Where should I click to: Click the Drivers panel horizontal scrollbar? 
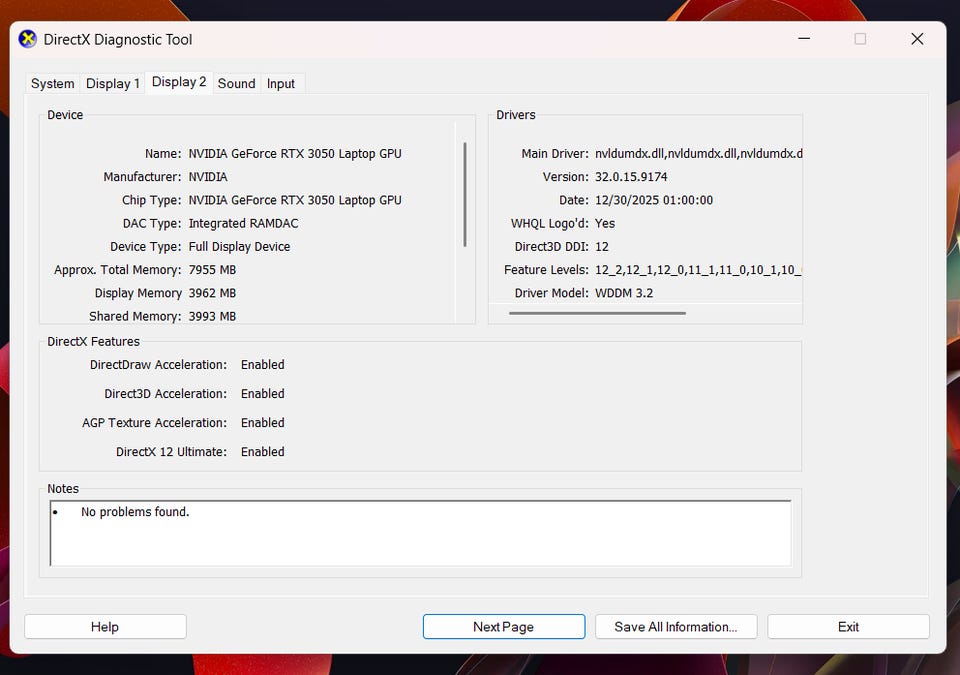click(597, 313)
